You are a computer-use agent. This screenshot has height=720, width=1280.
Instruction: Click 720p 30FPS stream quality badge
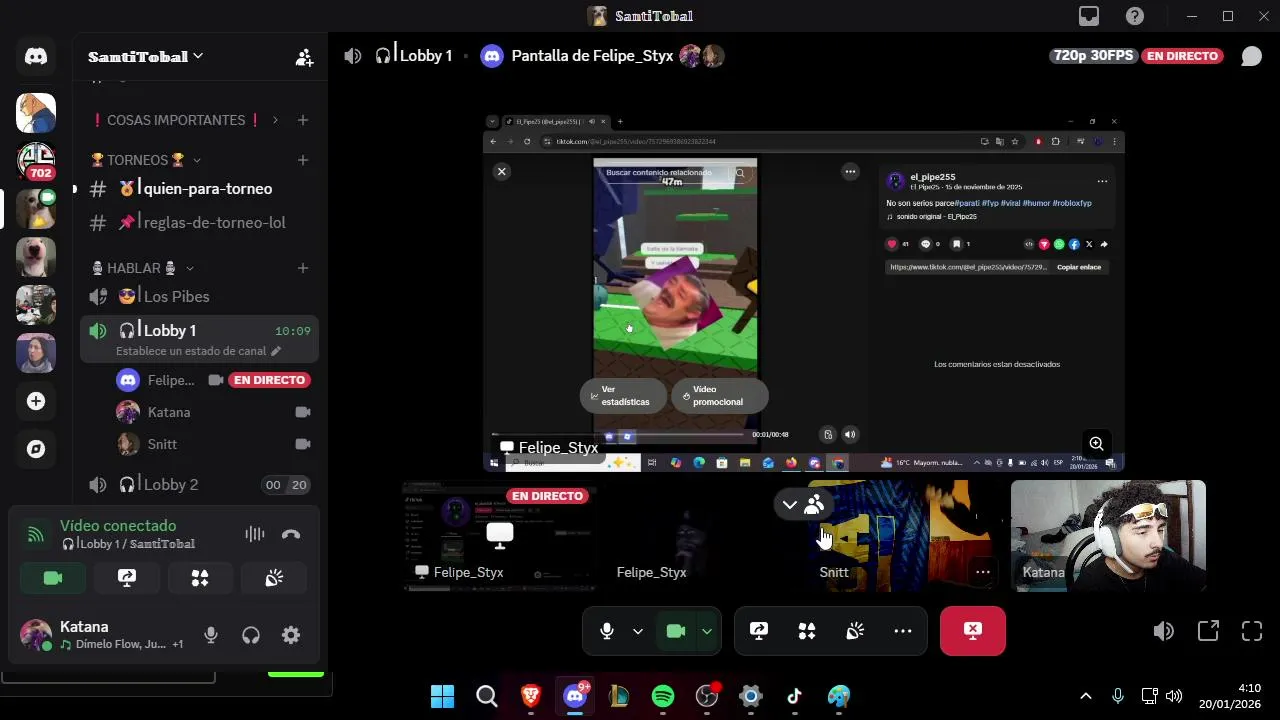(1093, 56)
